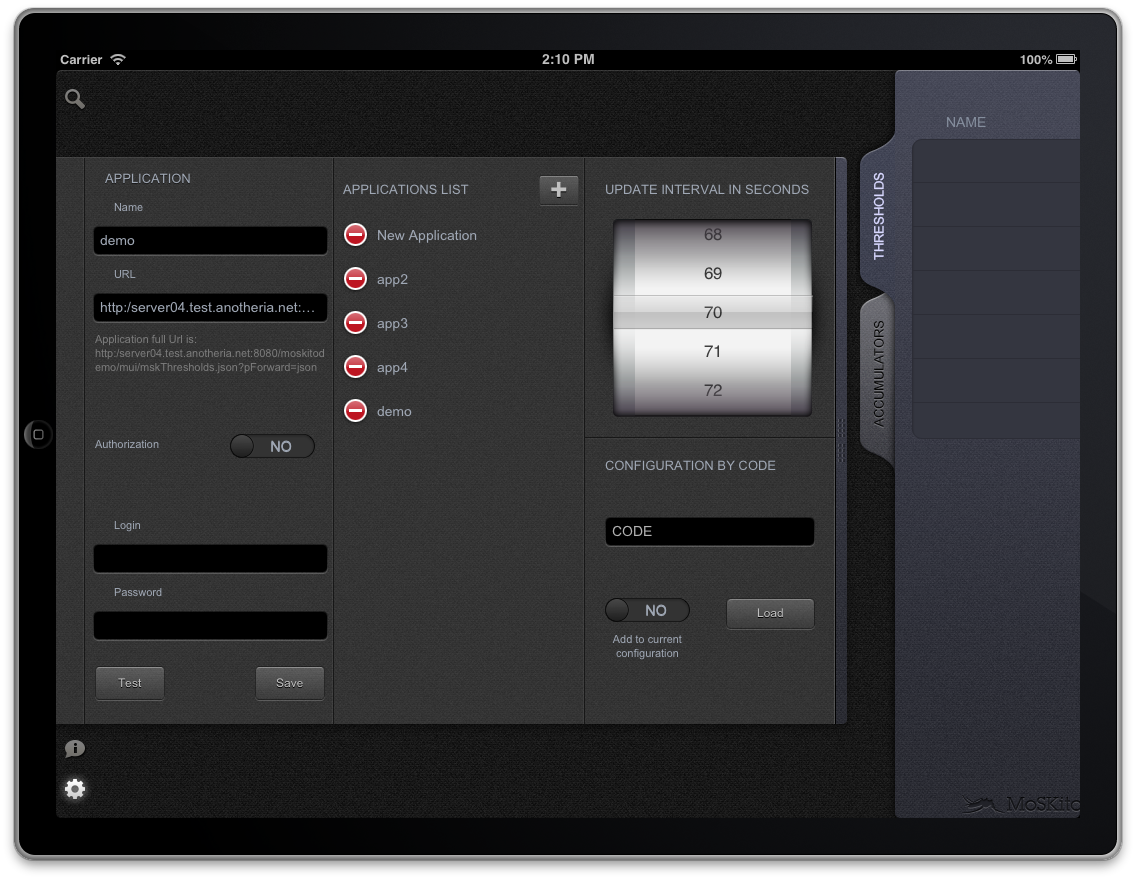This screenshot has height=880, width=1136.
Task: Select demo in applications list
Action: coord(394,411)
